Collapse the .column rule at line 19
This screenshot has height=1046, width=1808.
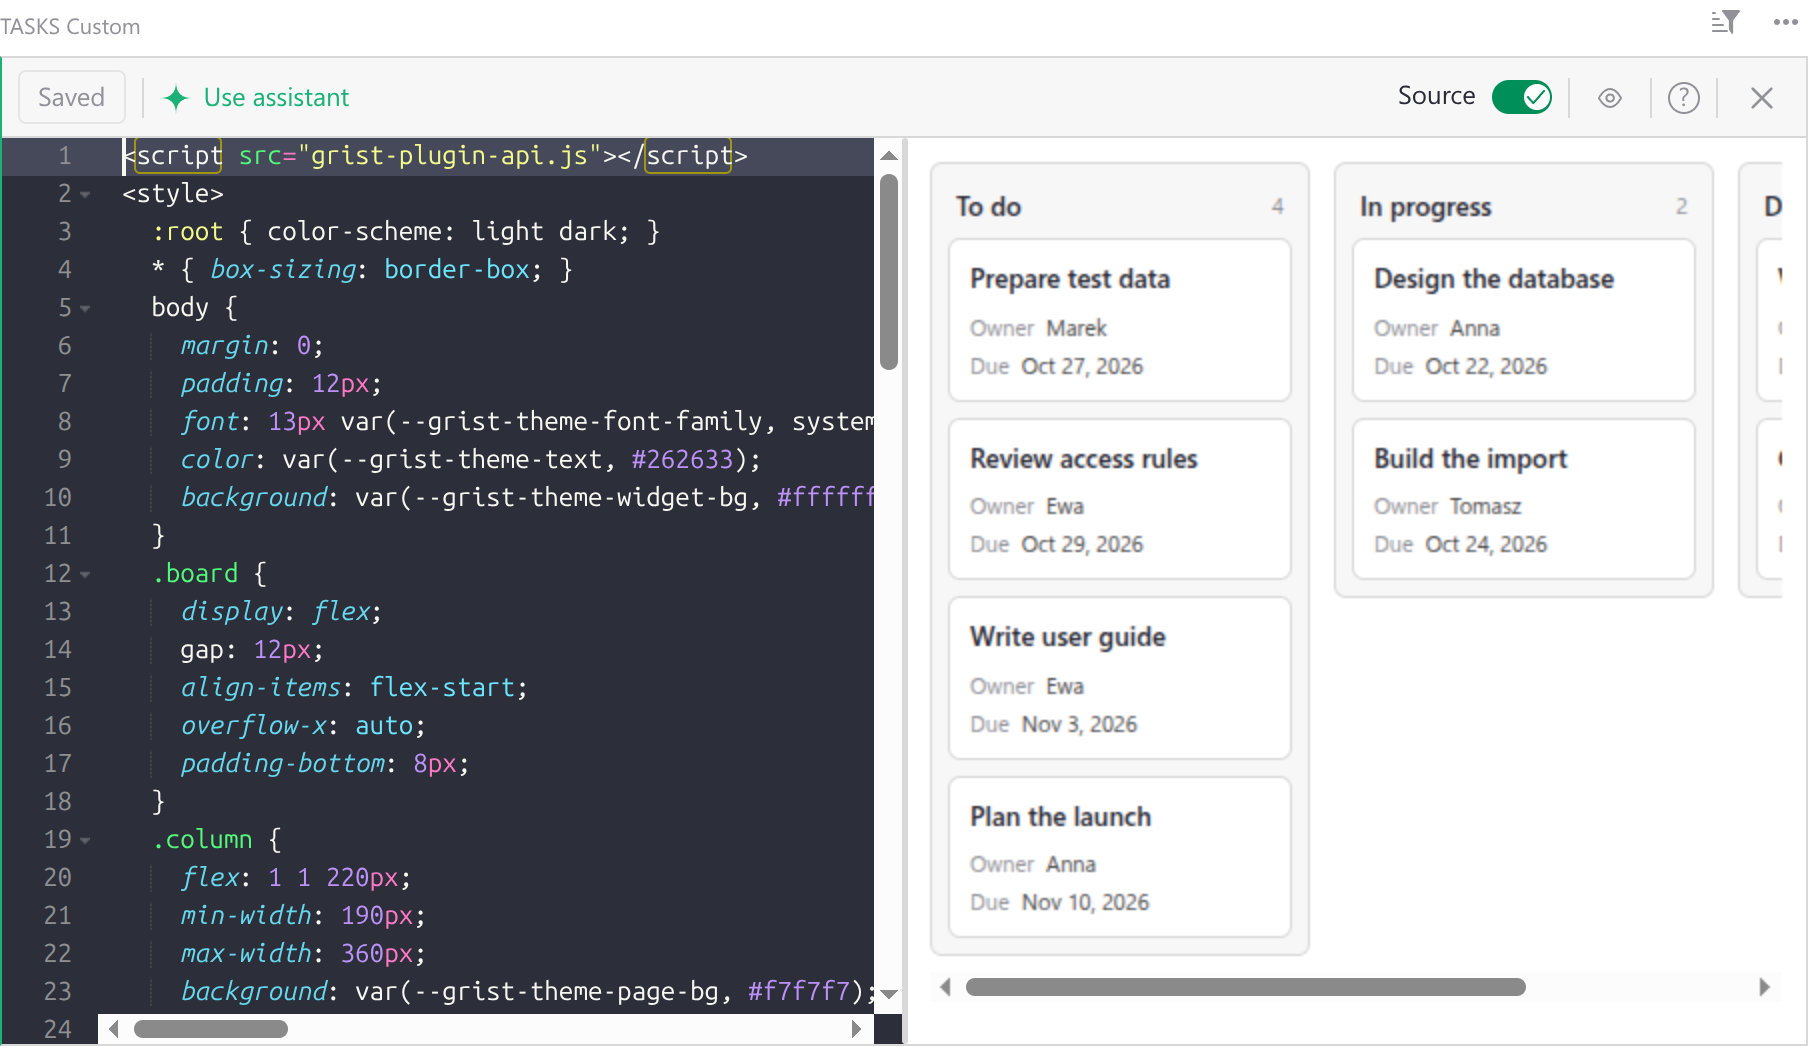tap(85, 840)
